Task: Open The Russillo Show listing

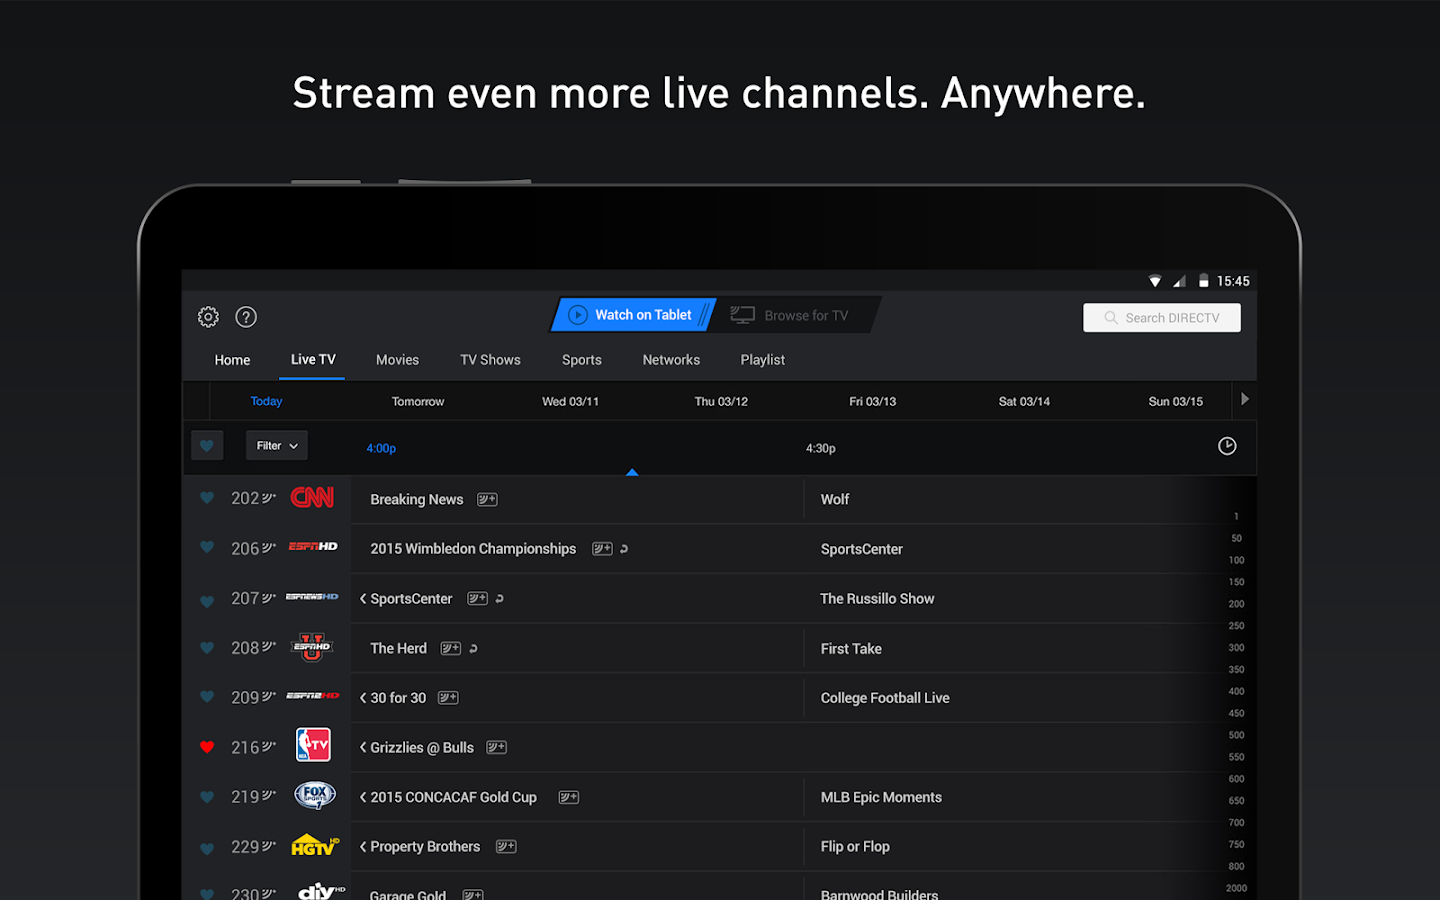Action: [877, 598]
